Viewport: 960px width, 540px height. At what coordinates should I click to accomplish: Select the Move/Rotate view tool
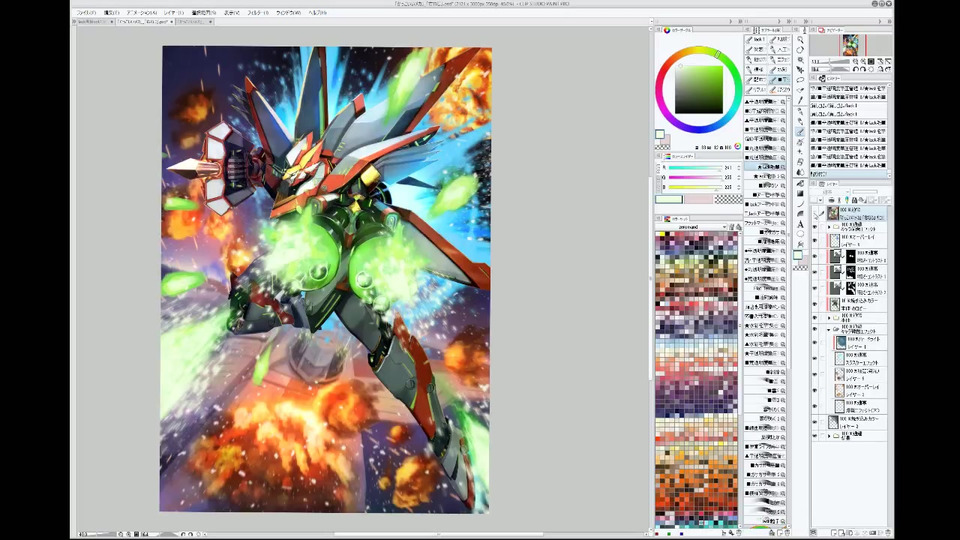(x=800, y=50)
